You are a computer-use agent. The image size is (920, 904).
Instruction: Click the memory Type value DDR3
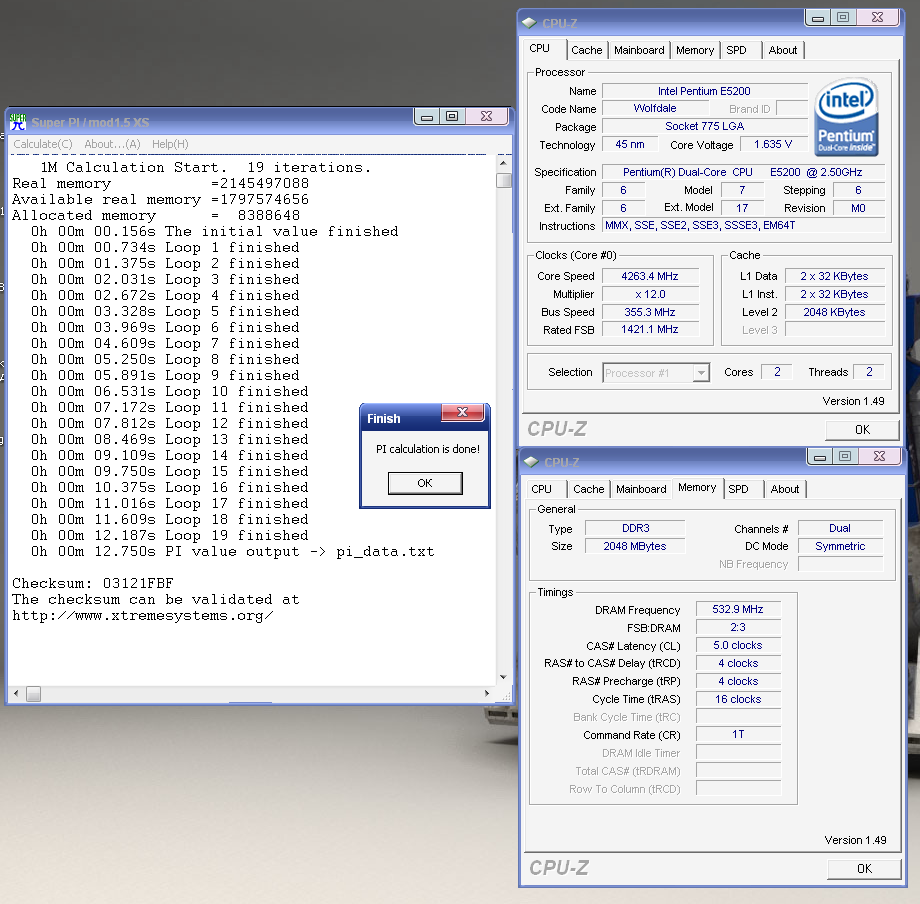[x=635, y=528]
